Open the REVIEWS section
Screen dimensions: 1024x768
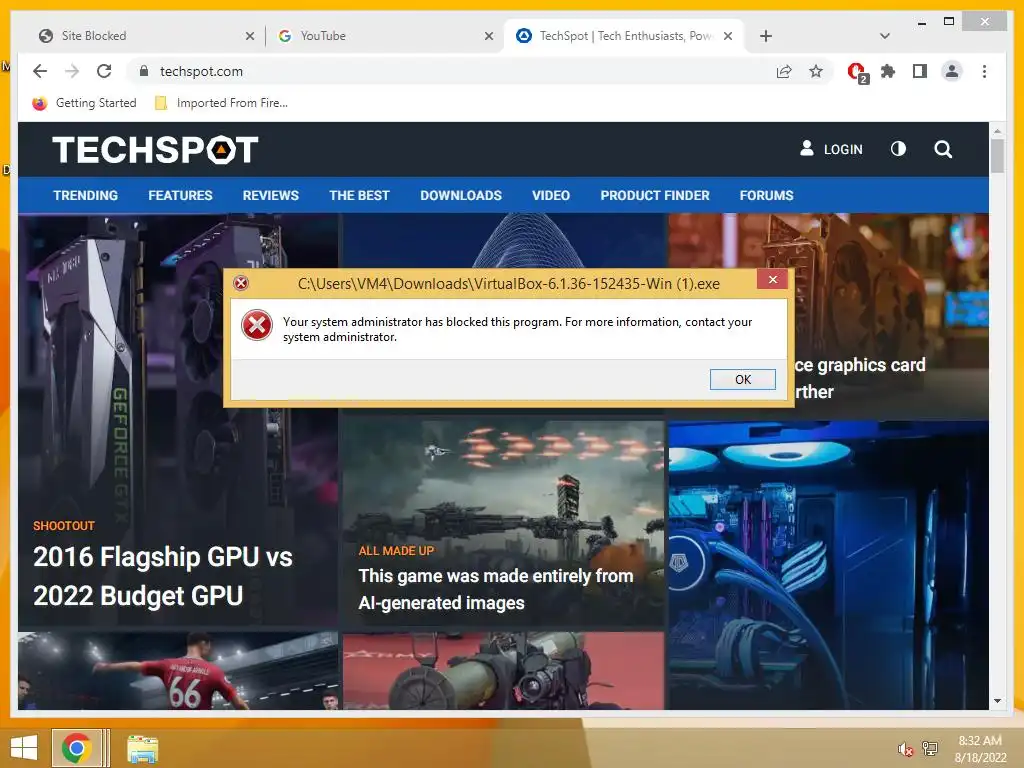(x=270, y=195)
